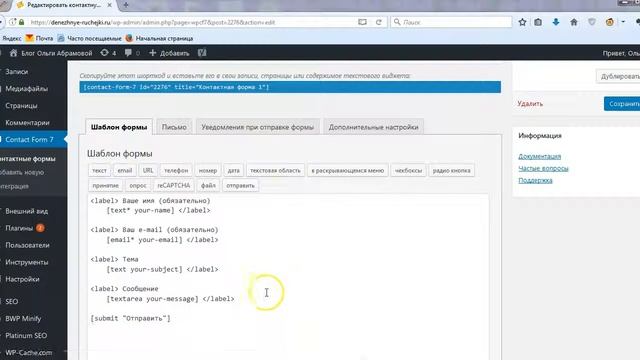Insert чекбоксы tag button
Viewport: 640px width, 360px height.
pos(408,171)
